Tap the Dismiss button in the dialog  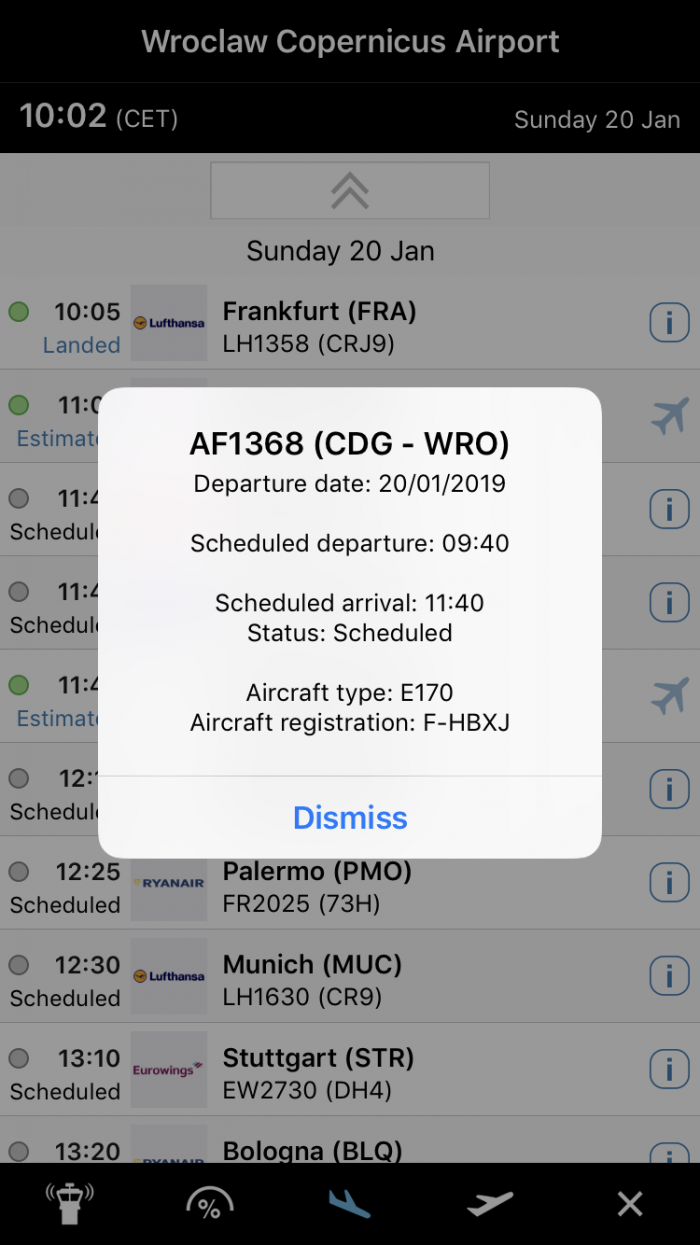[x=350, y=818]
